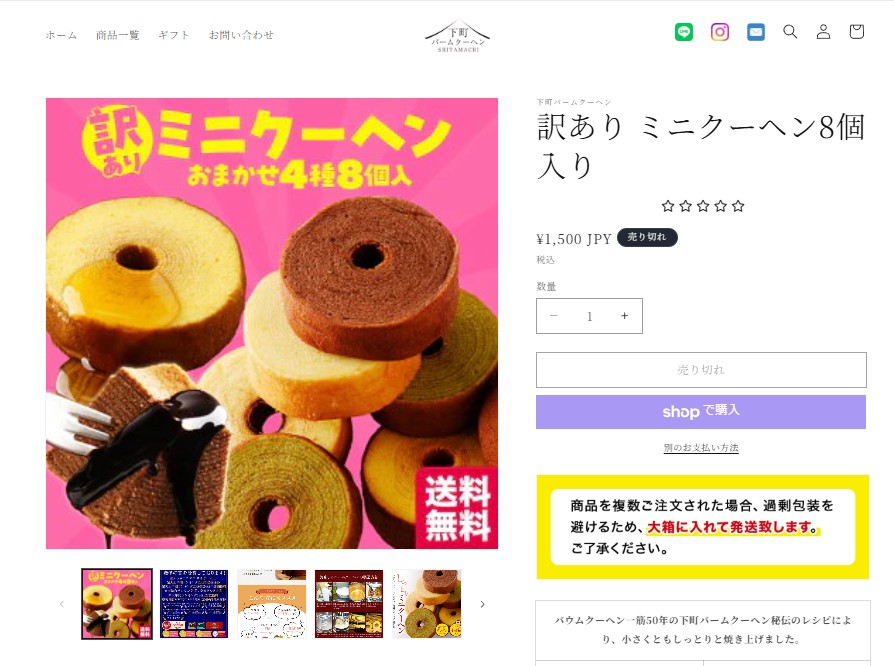Image resolution: width=894 pixels, height=666 pixels.
Task: Show next thumbnails with right arrow
Action: coord(482,604)
